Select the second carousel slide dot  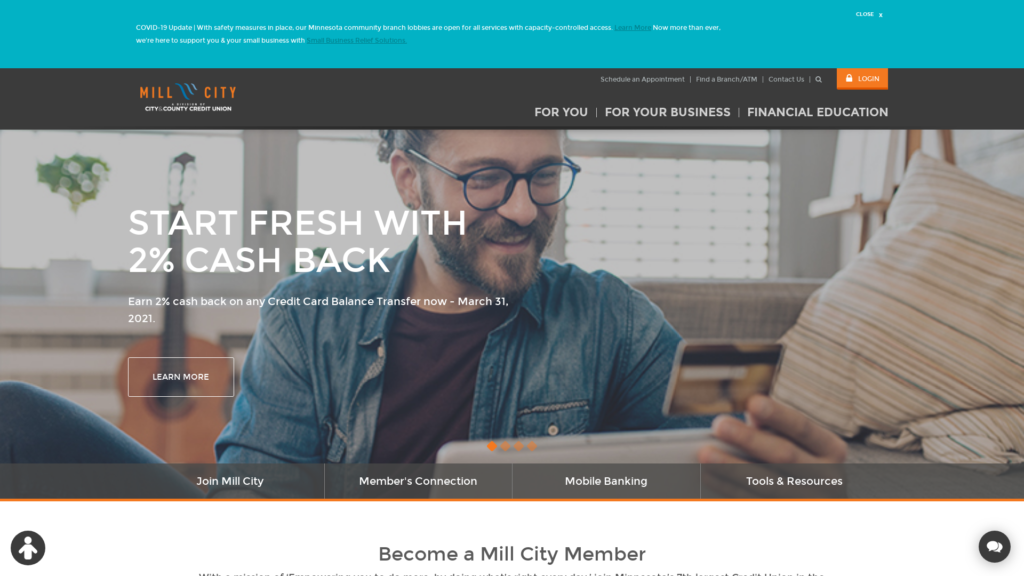point(505,447)
